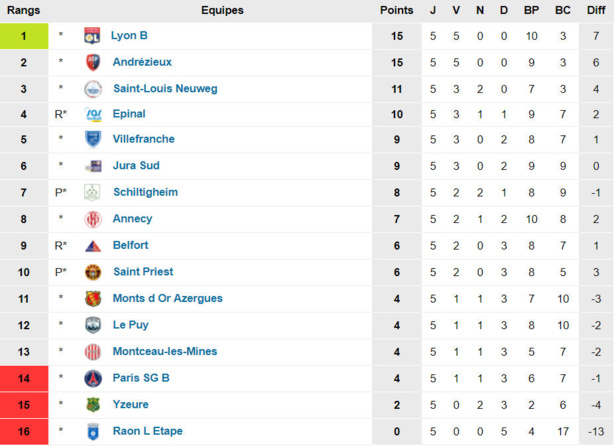Click the Lyon B team logo
This screenshot has width=614, height=446.
click(x=93, y=36)
